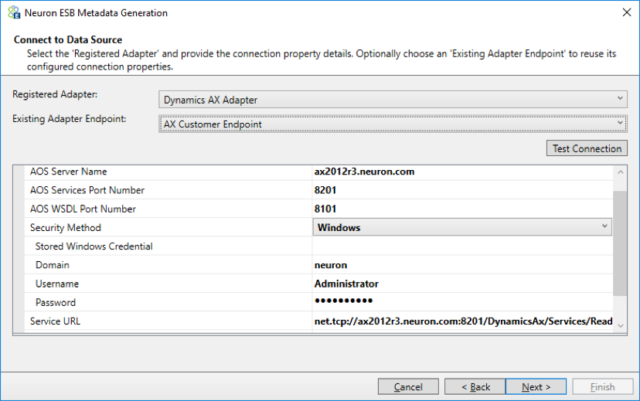Select the Service URL value field
The image size is (640, 401).
coord(462,321)
